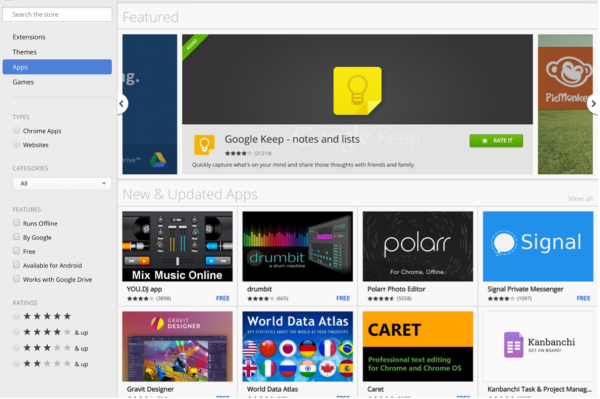Click the Search the store field
600x399 pixels.
pos(57,15)
